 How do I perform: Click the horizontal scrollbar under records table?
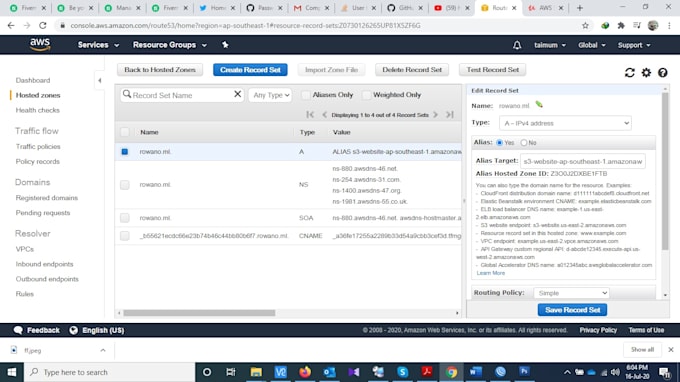pyautogui.click(x=199, y=313)
